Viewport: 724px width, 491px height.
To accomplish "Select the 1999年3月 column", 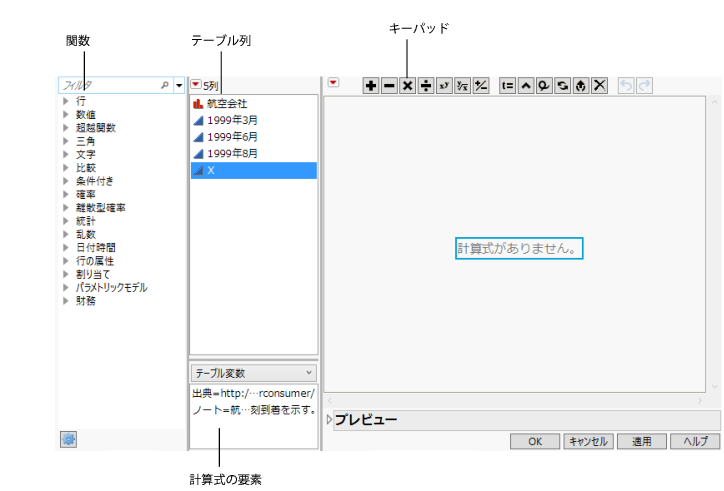I will 253,120.
